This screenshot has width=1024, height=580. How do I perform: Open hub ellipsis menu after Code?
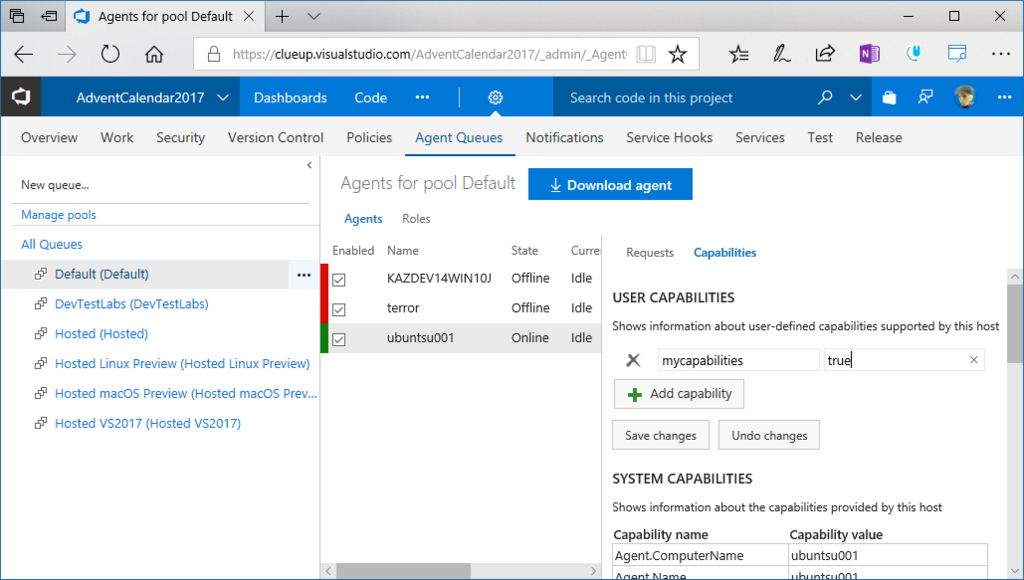pos(423,97)
